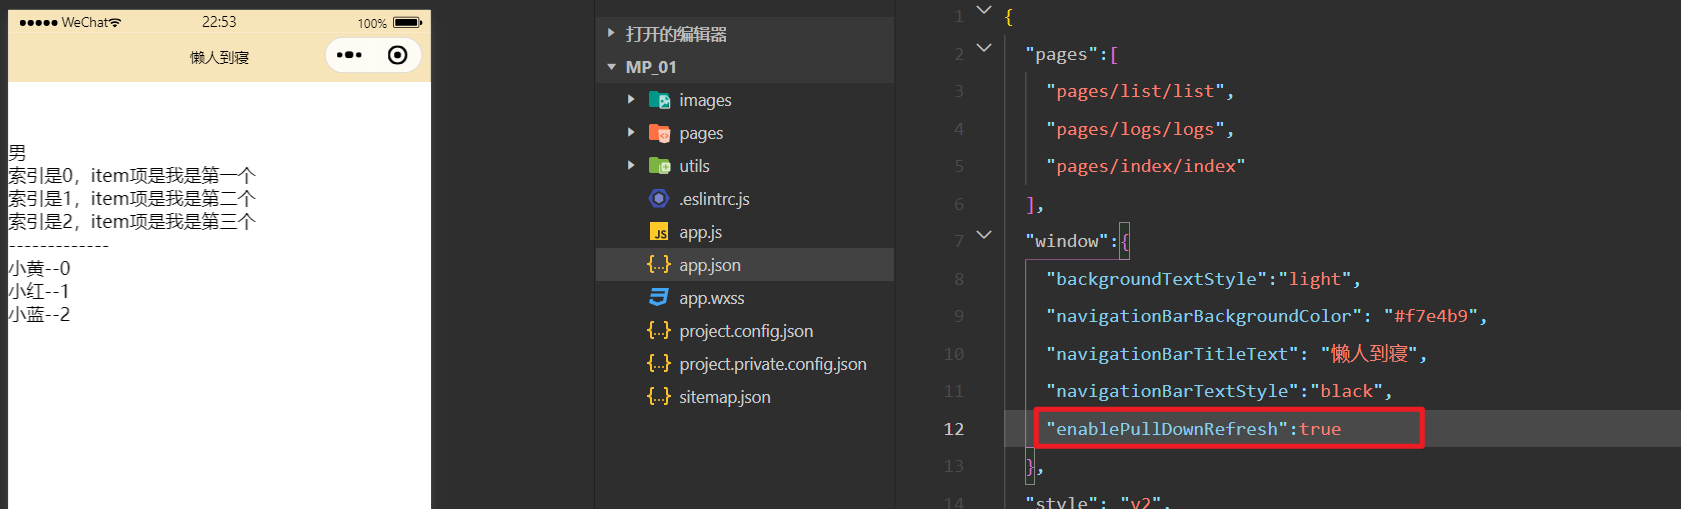This screenshot has width=1681, height=509.
Task: Click the .eslintrc.js file icon
Action: [x=659, y=198]
